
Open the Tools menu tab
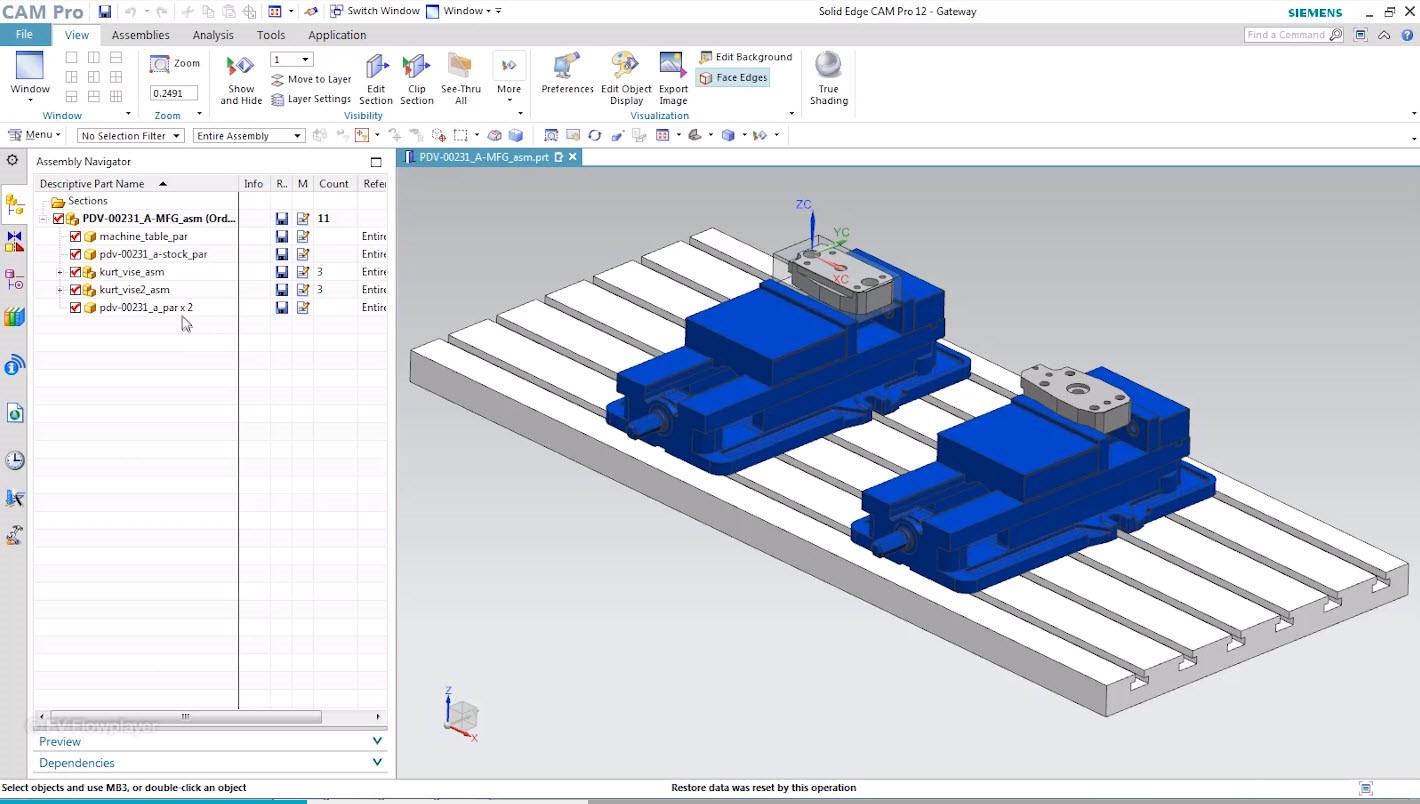coord(270,34)
